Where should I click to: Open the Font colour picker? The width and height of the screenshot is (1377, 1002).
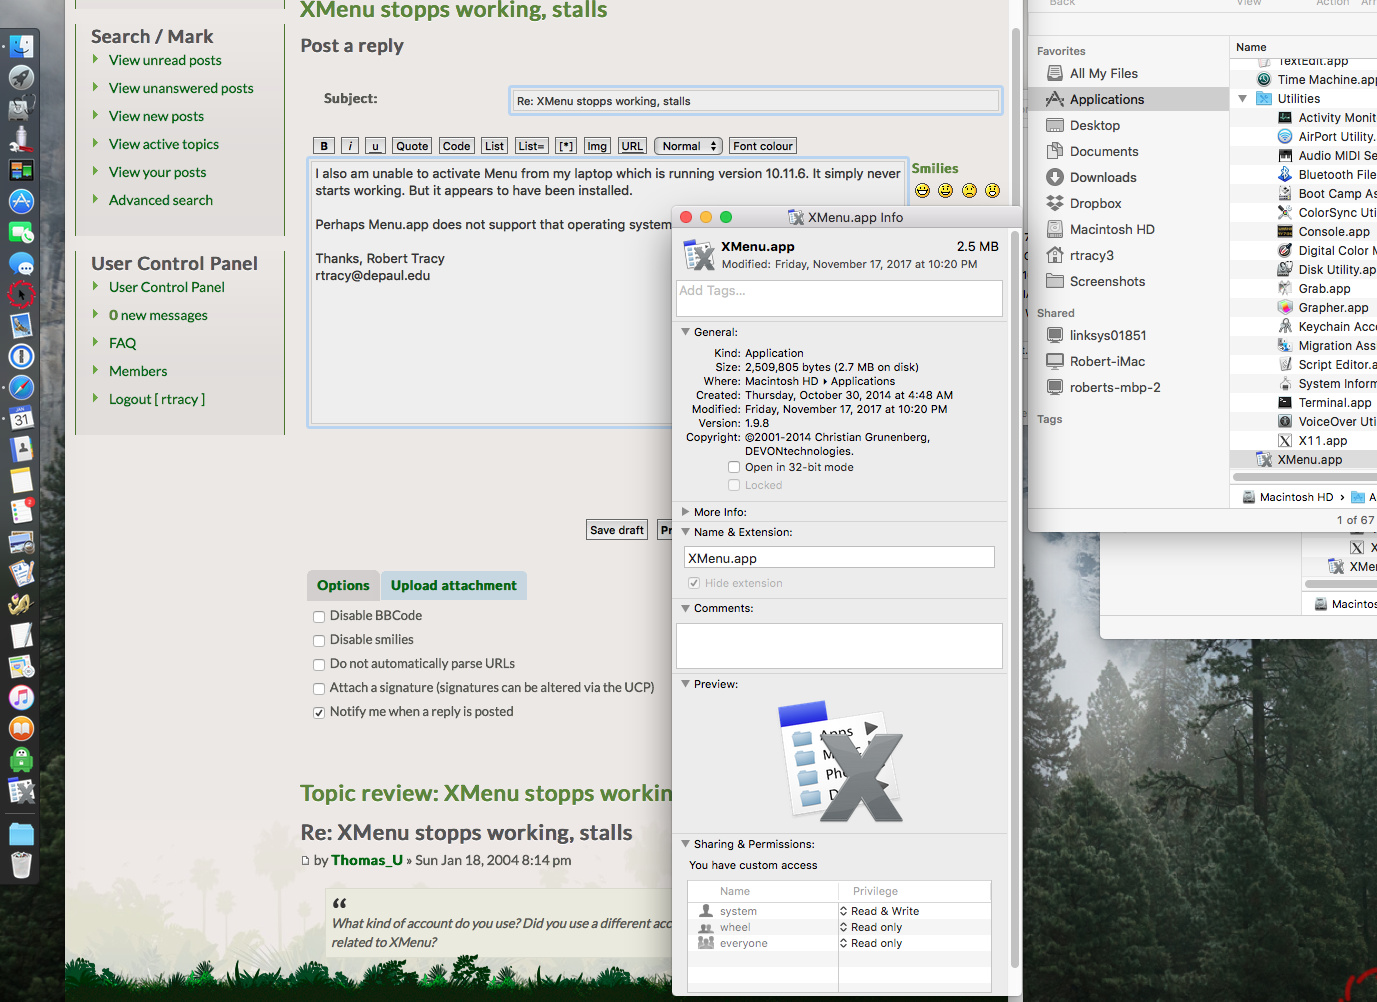762,145
